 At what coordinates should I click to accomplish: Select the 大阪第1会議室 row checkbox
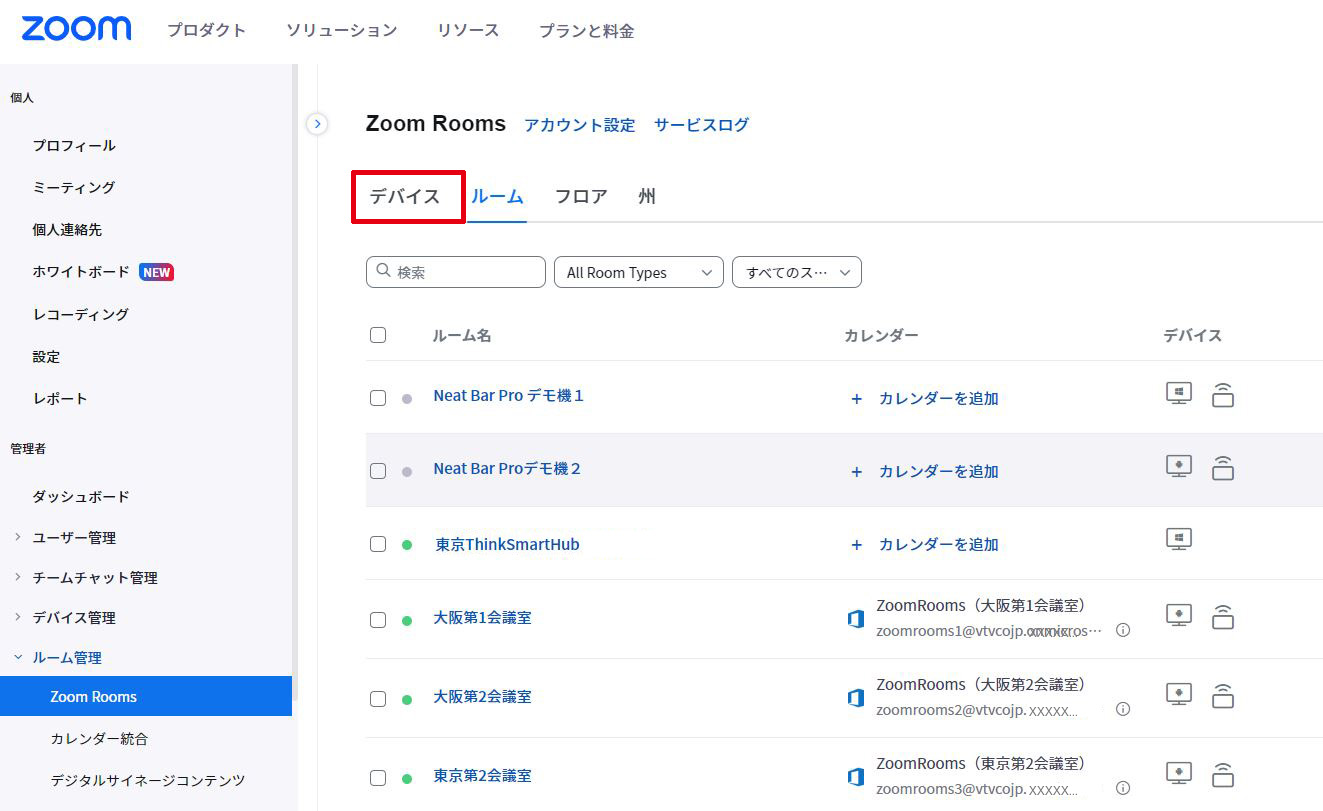[378, 620]
